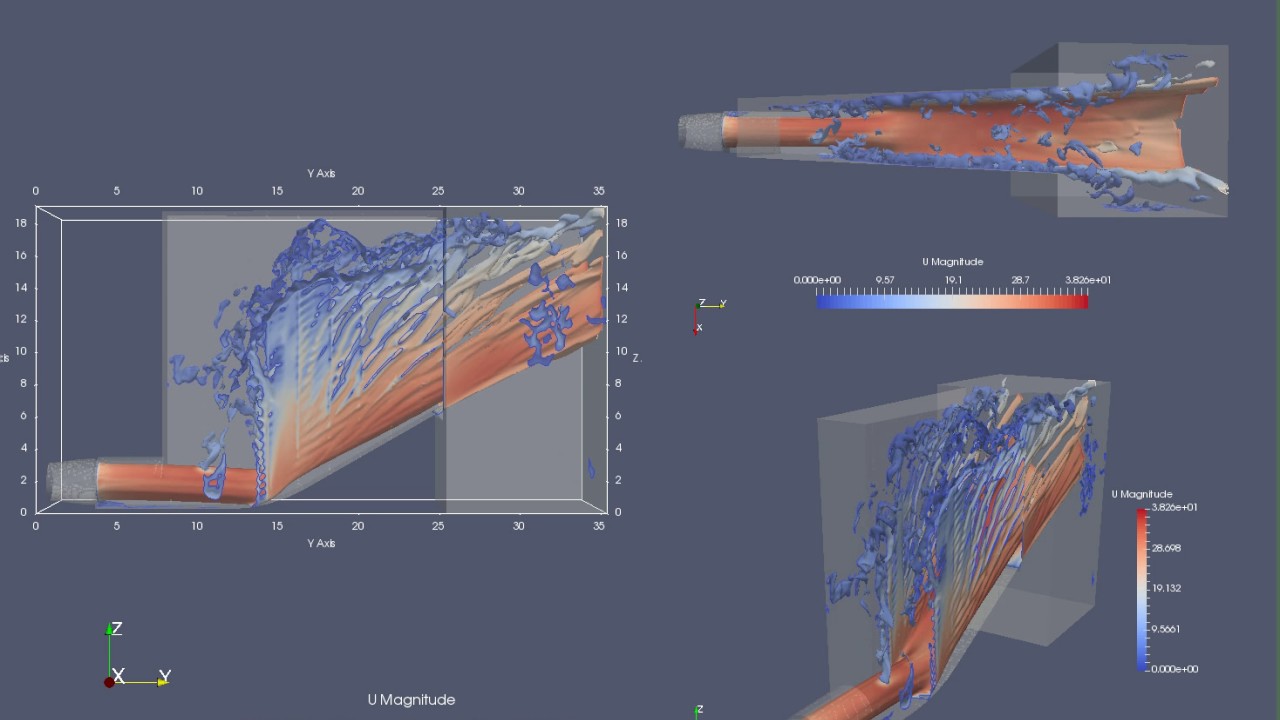Click the Y Axis title below the side view
The width and height of the screenshot is (1280, 720).
[321, 543]
